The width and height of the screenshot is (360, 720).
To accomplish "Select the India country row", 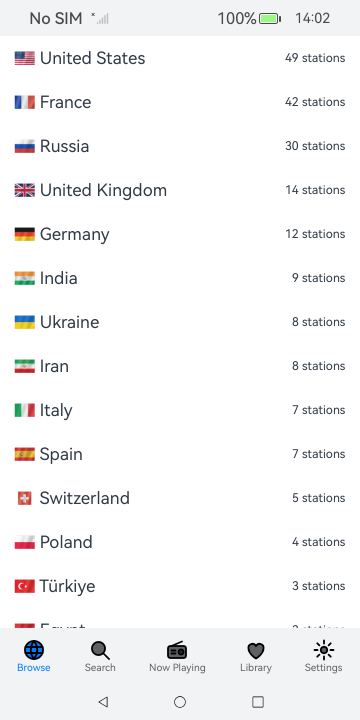I will (180, 278).
